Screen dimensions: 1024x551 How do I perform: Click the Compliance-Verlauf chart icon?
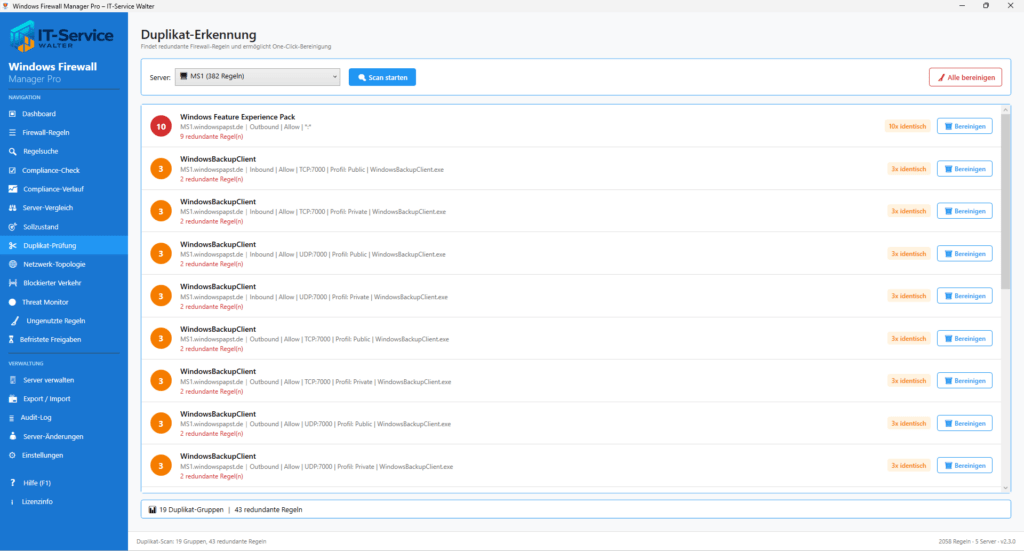(12, 189)
